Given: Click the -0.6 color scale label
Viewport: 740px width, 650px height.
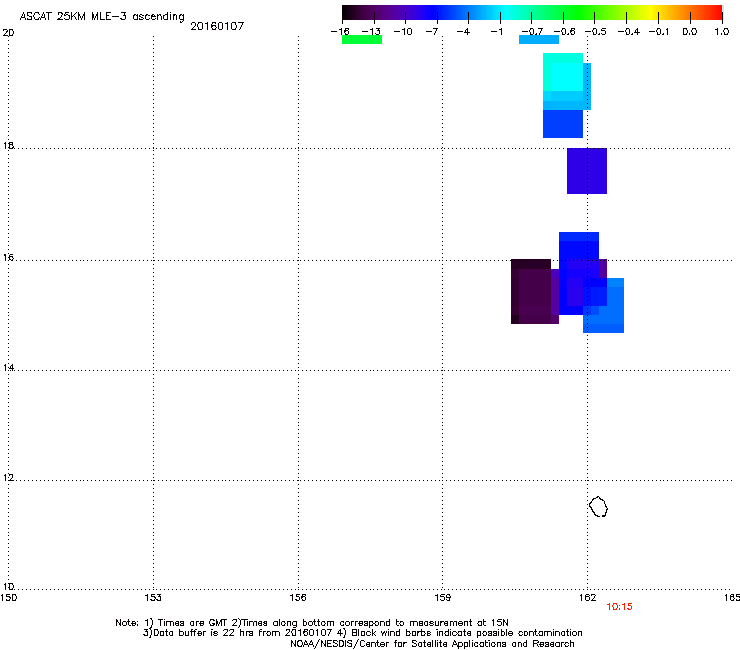Looking at the screenshot, I should [564, 32].
